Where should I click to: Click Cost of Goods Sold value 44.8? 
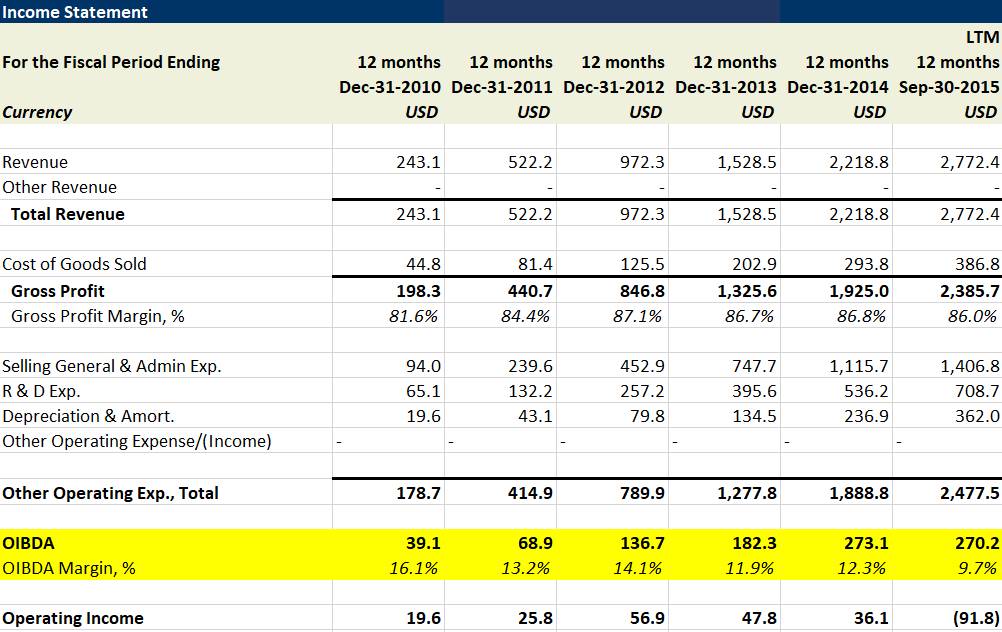421,264
